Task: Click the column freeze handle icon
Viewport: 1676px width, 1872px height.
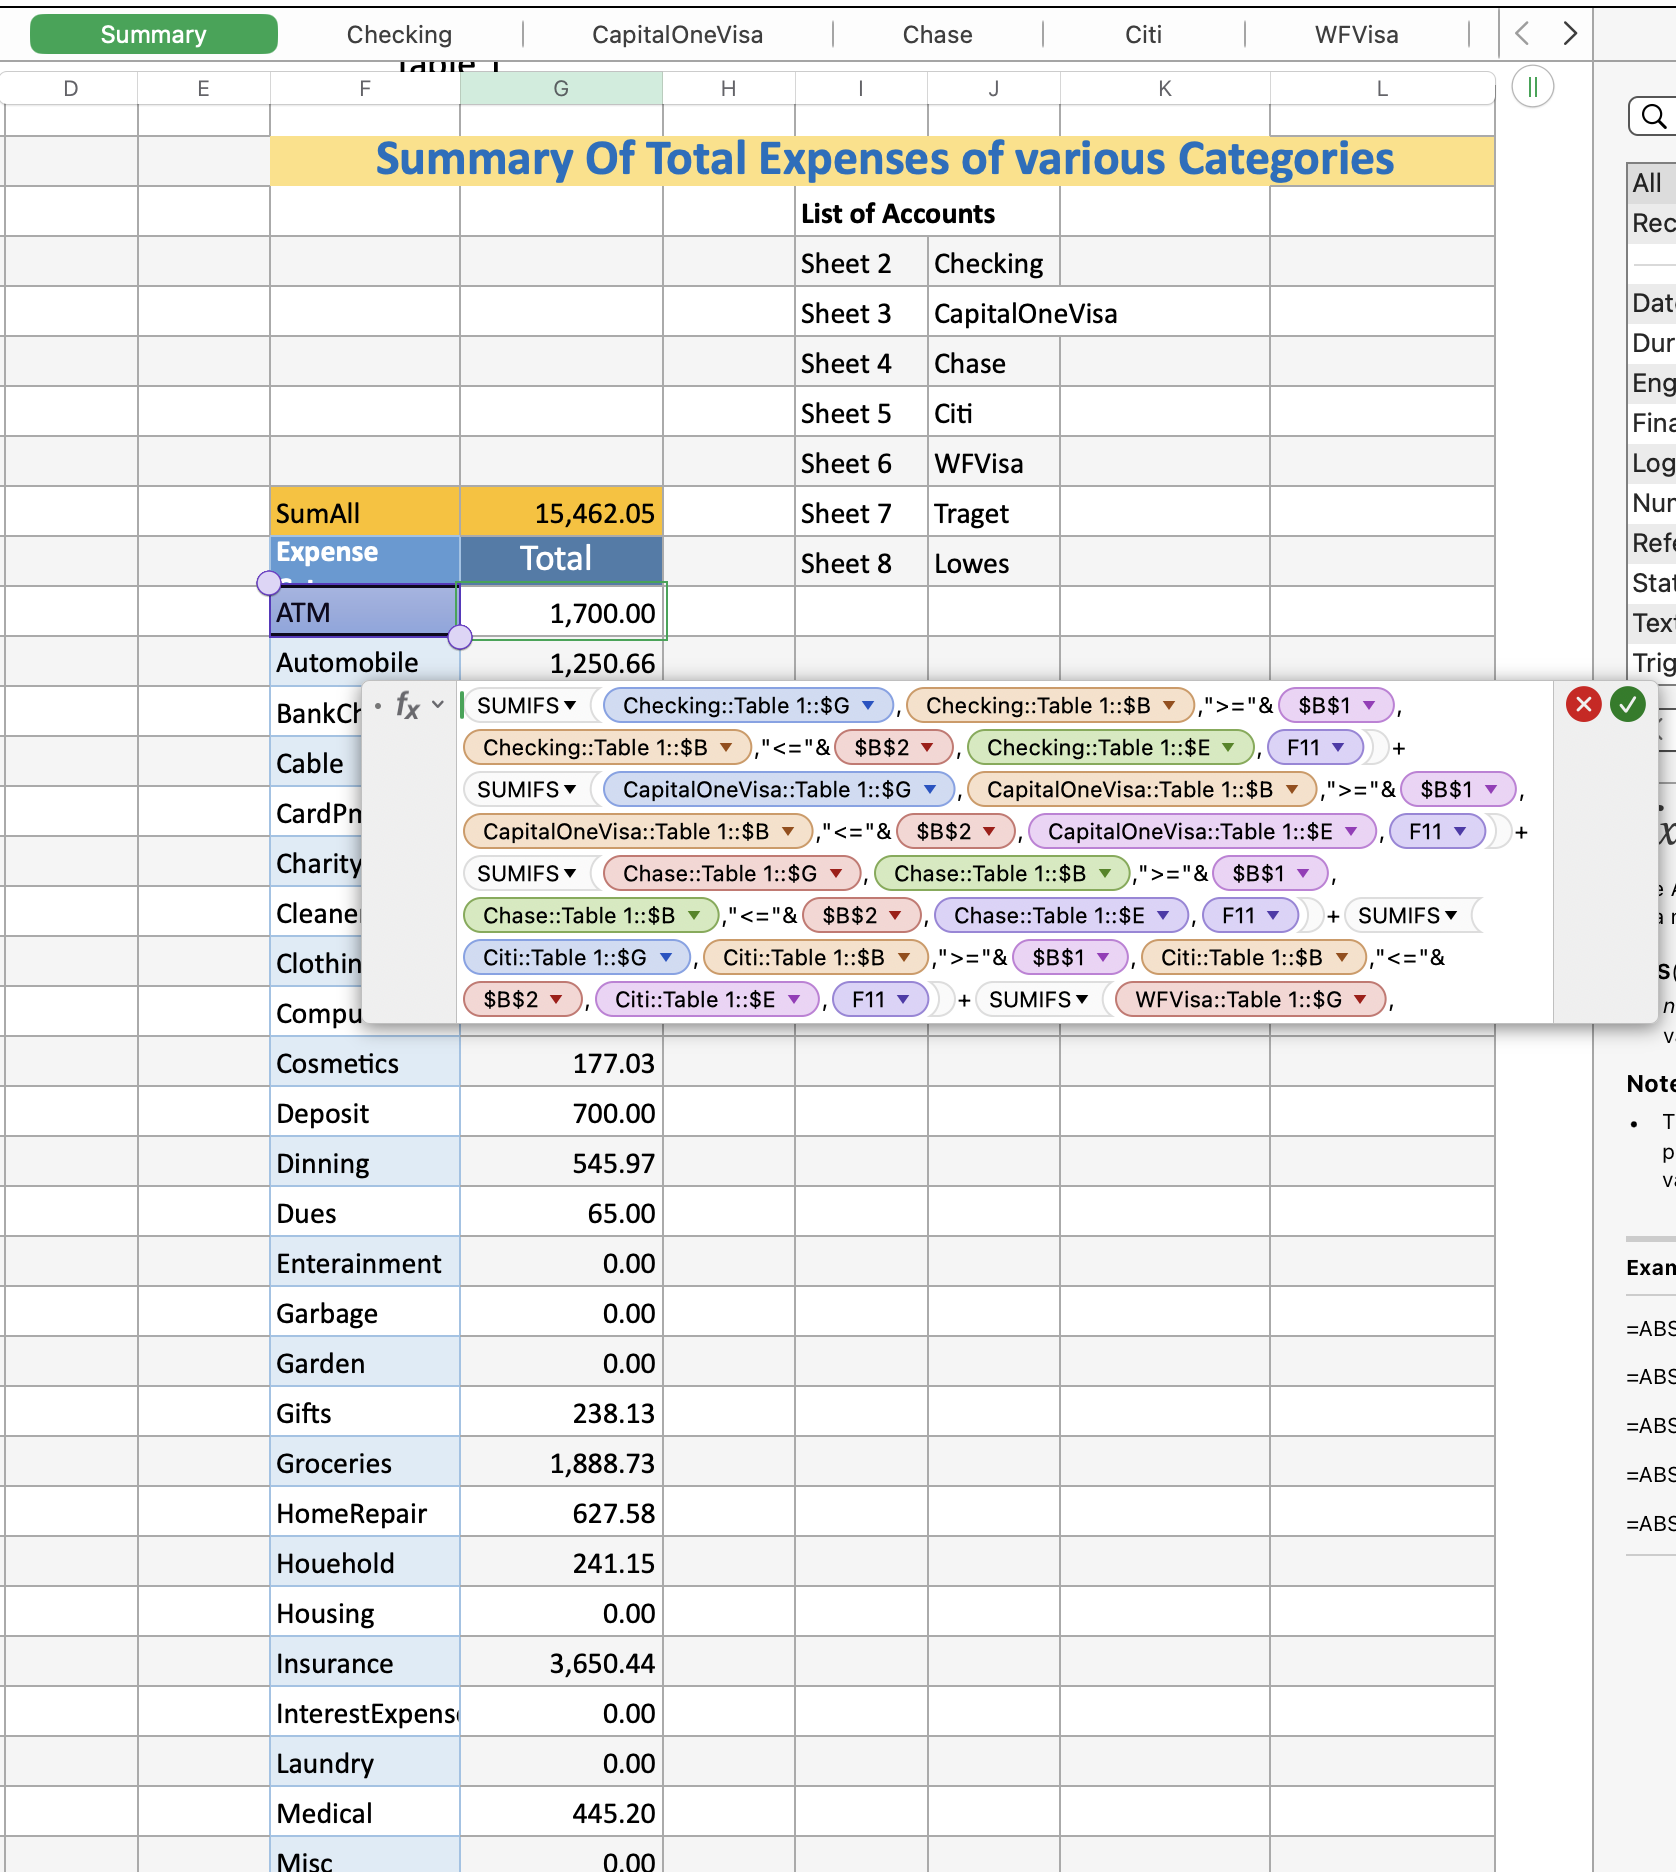Action: (1533, 87)
